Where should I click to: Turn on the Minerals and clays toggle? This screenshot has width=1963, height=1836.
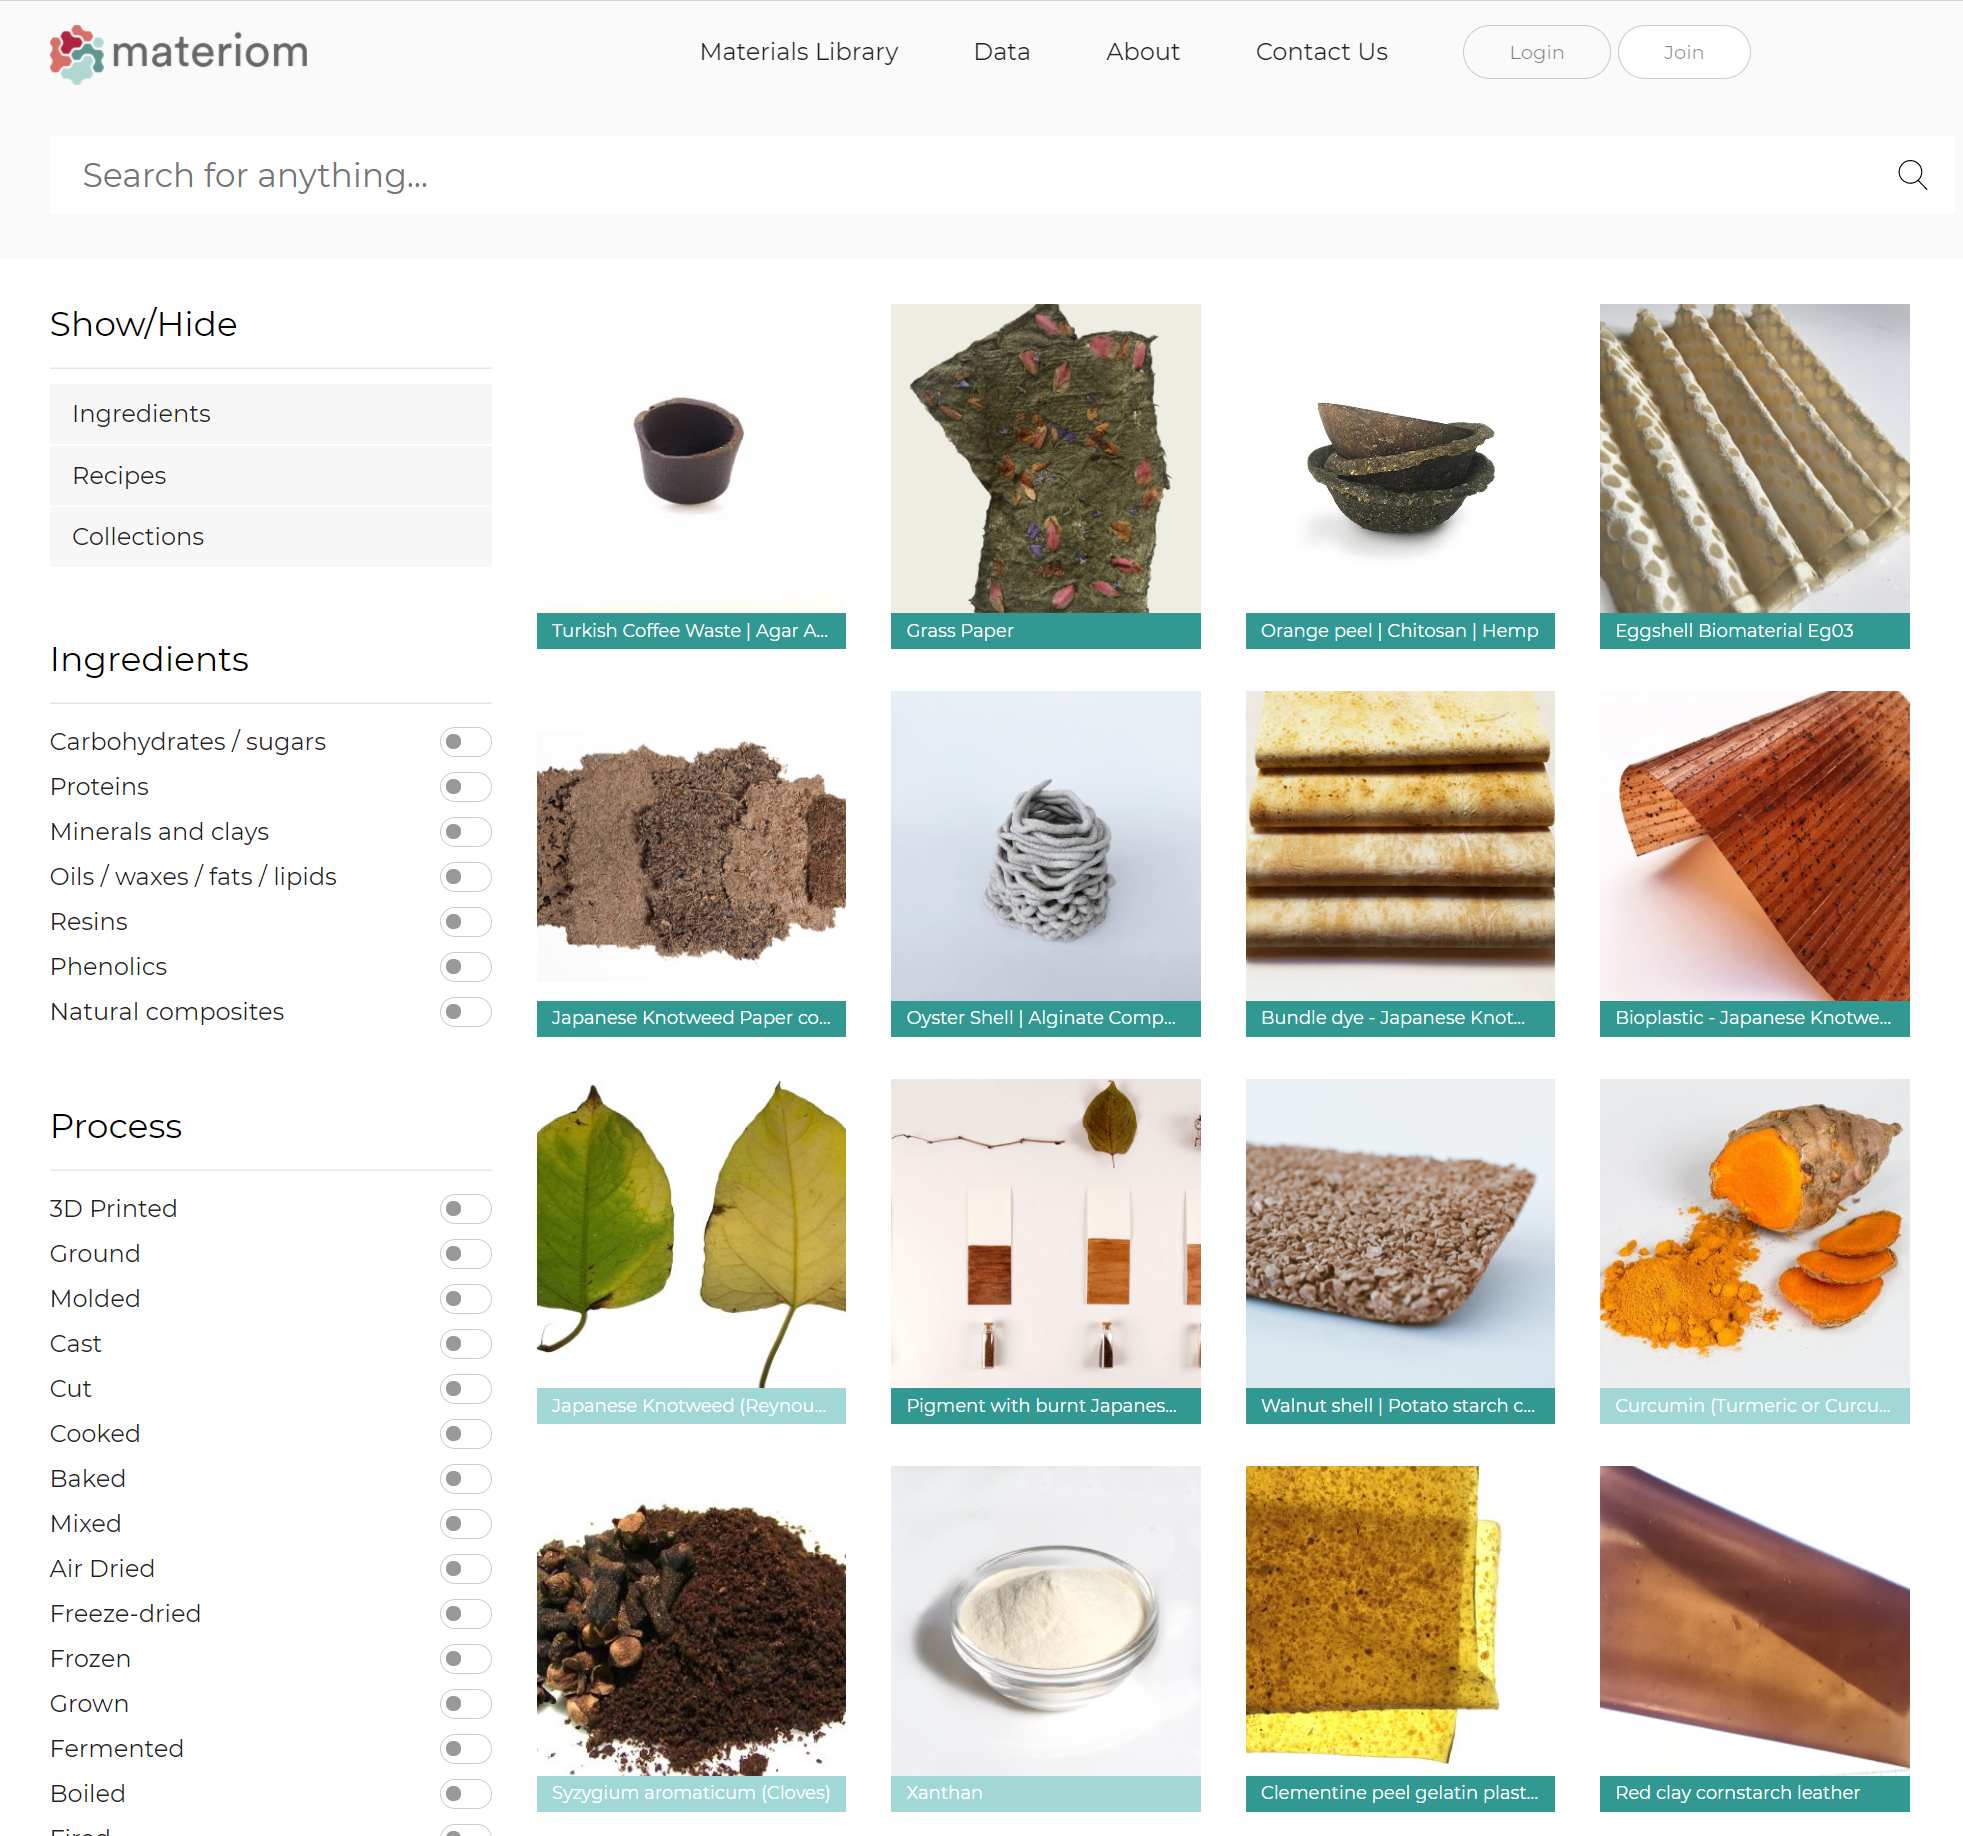coord(465,832)
